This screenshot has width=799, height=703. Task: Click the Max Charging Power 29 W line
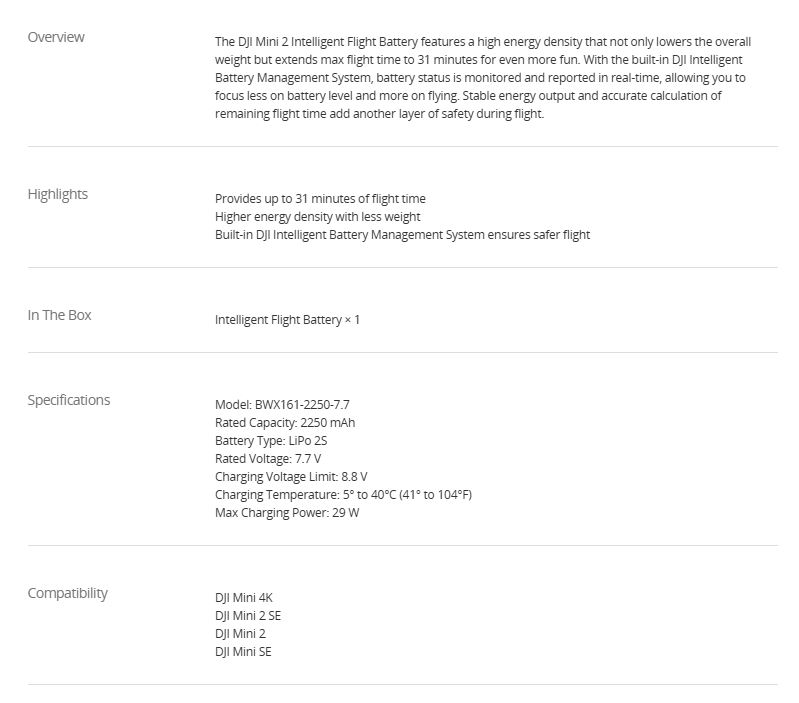click(287, 513)
